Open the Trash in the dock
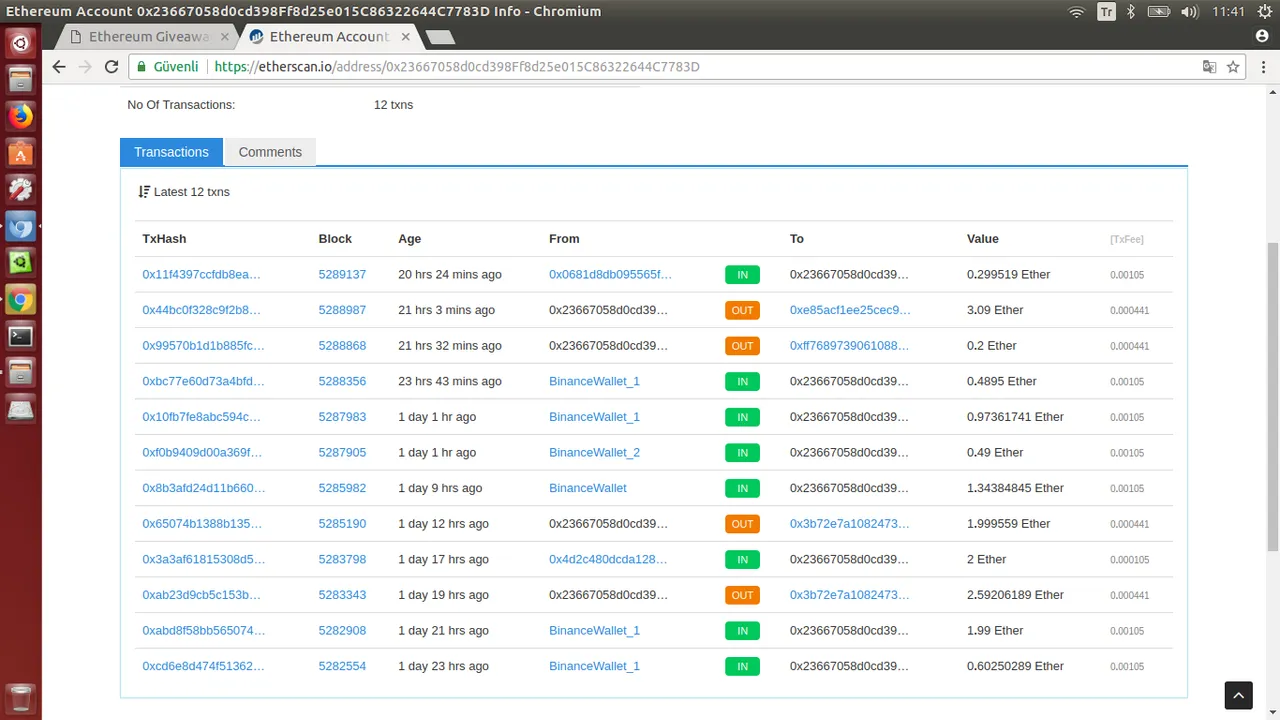This screenshot has width=1280, height=720. tap(21, 697)
